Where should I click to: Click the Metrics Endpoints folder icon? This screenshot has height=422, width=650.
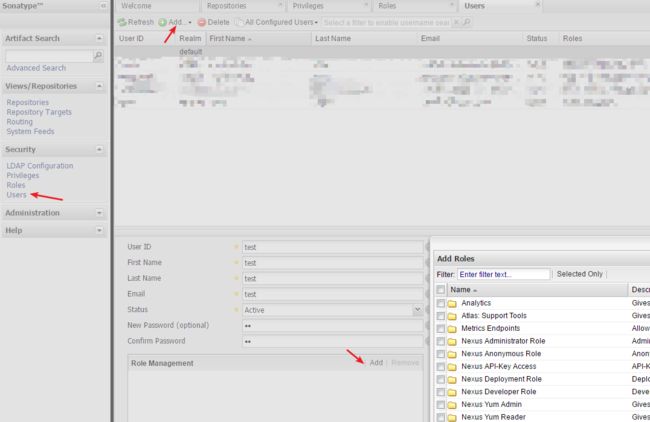coord(452,329)
